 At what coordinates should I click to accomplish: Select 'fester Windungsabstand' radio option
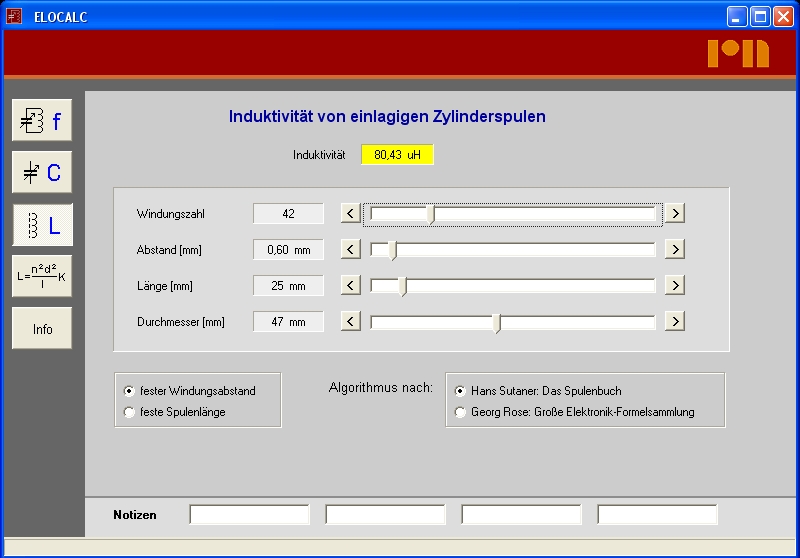[128, 391]
